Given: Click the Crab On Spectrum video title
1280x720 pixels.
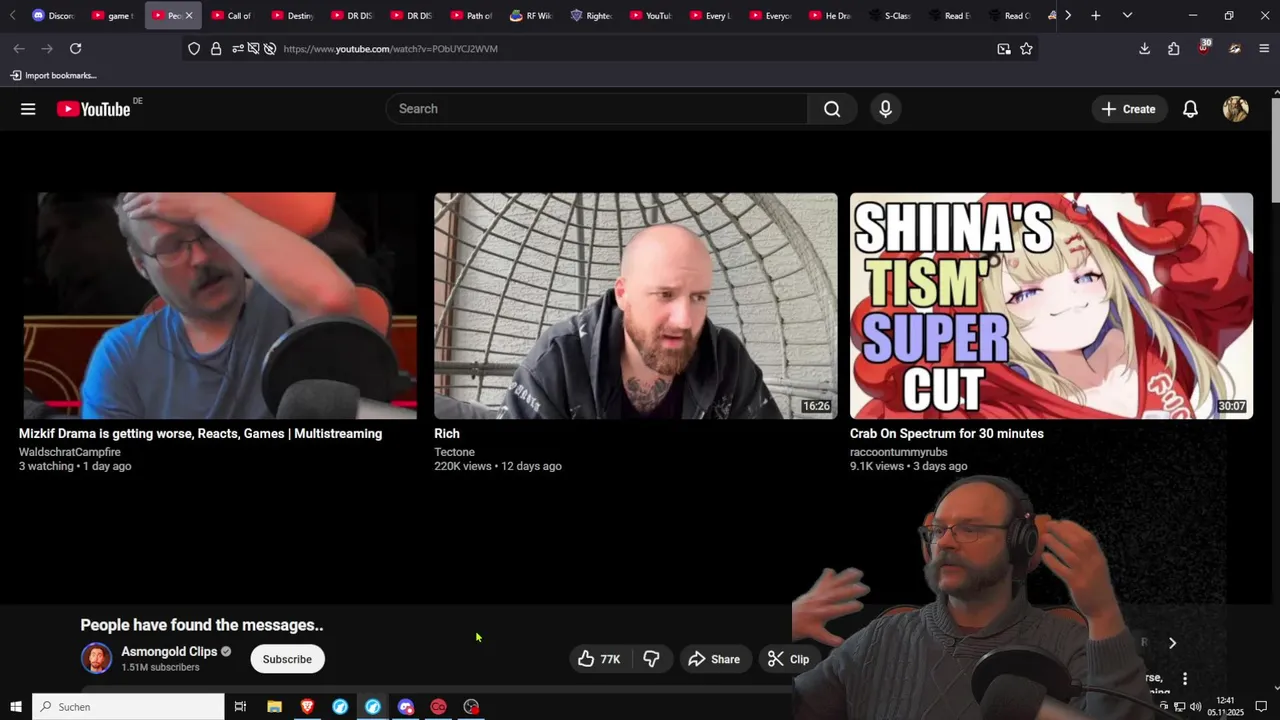Looking at the screenshot, I should [947, 433].
